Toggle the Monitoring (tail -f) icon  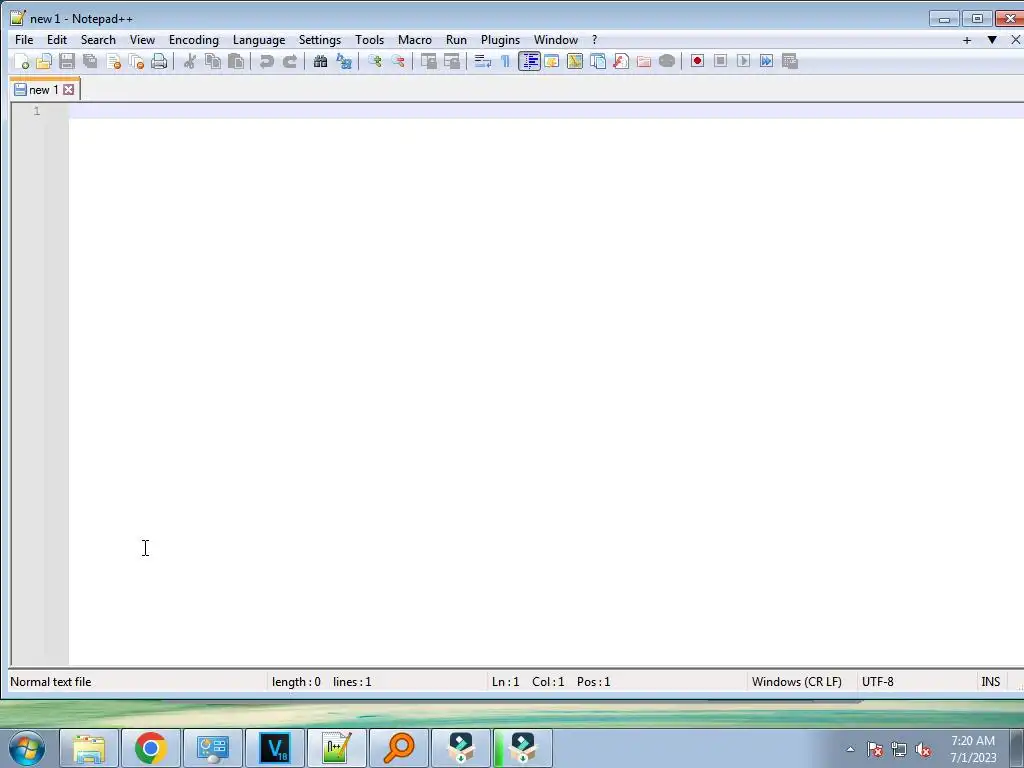pyautogui.click(x=667, y=61)
